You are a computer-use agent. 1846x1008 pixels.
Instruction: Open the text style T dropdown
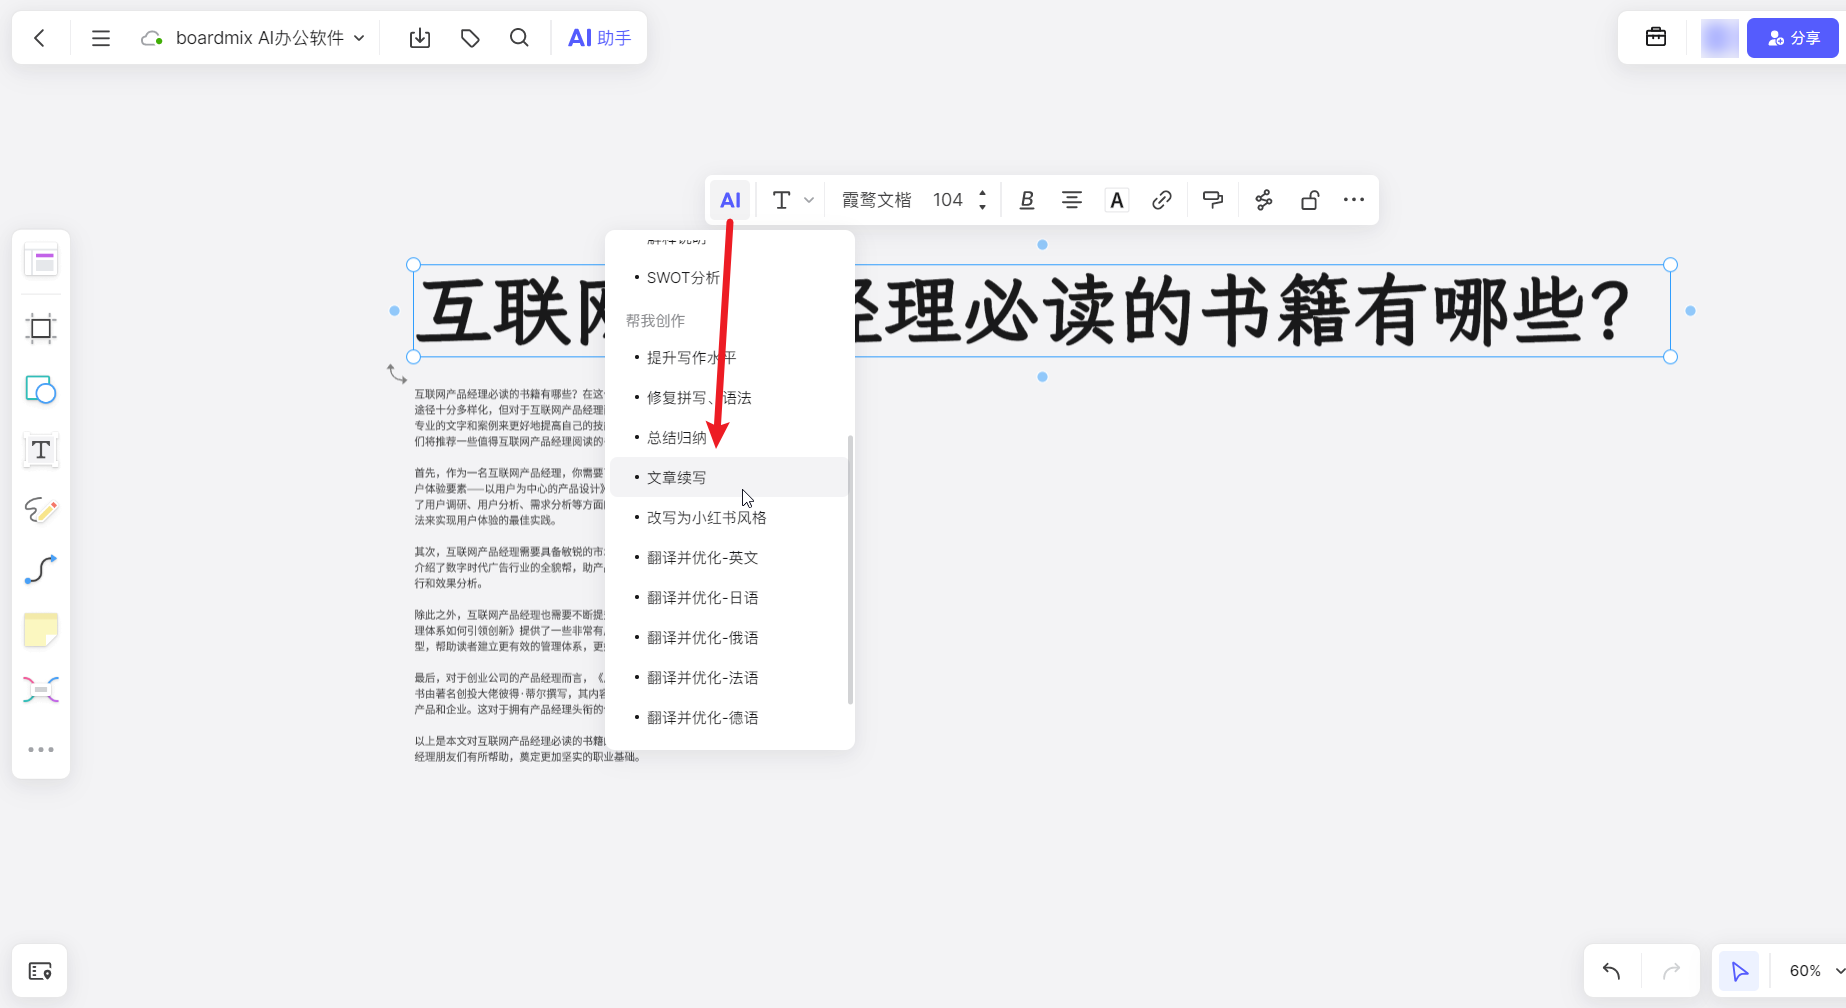pos(793,200)
